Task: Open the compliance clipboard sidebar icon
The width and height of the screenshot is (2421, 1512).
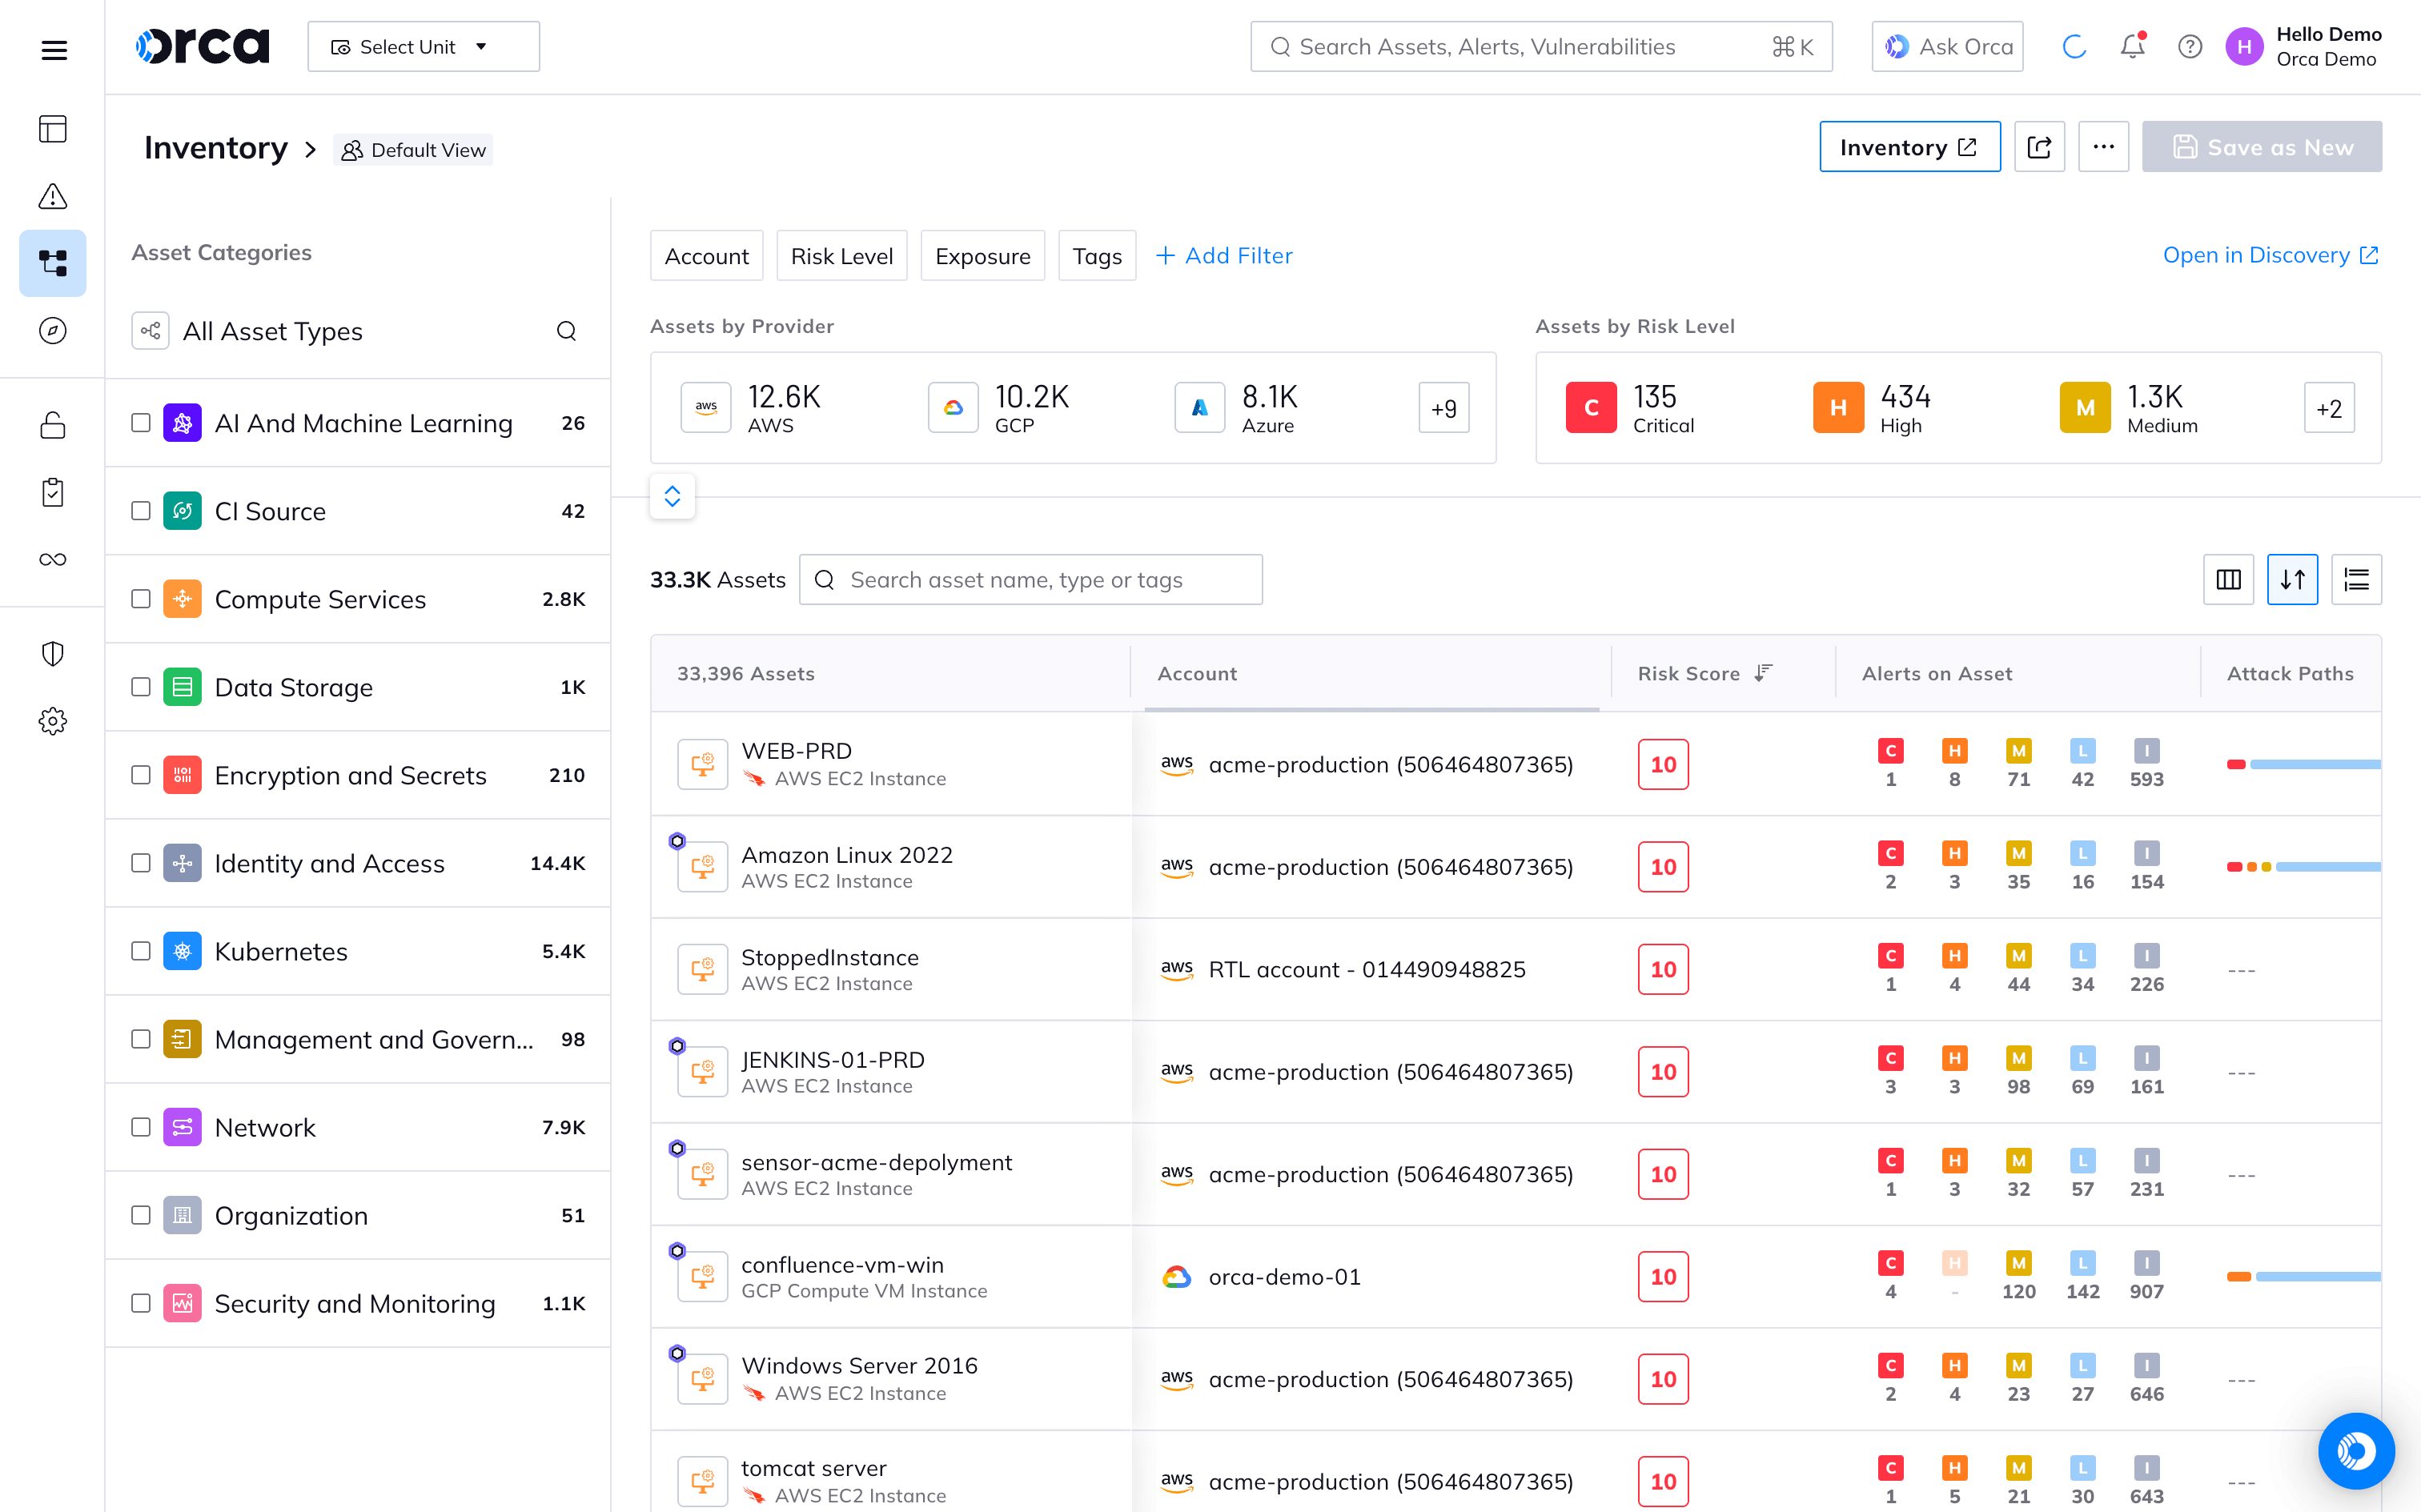Action: [x=53, y=492]
